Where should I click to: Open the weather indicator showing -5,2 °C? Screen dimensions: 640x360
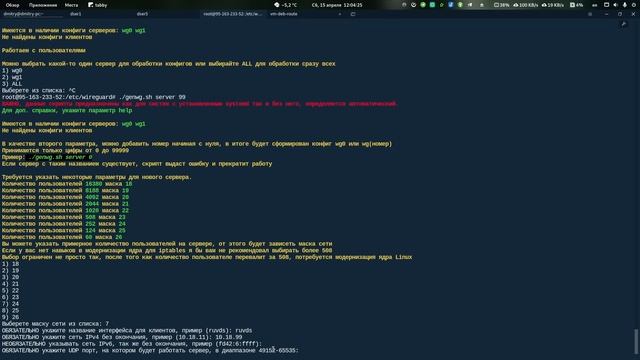(285, 5)
